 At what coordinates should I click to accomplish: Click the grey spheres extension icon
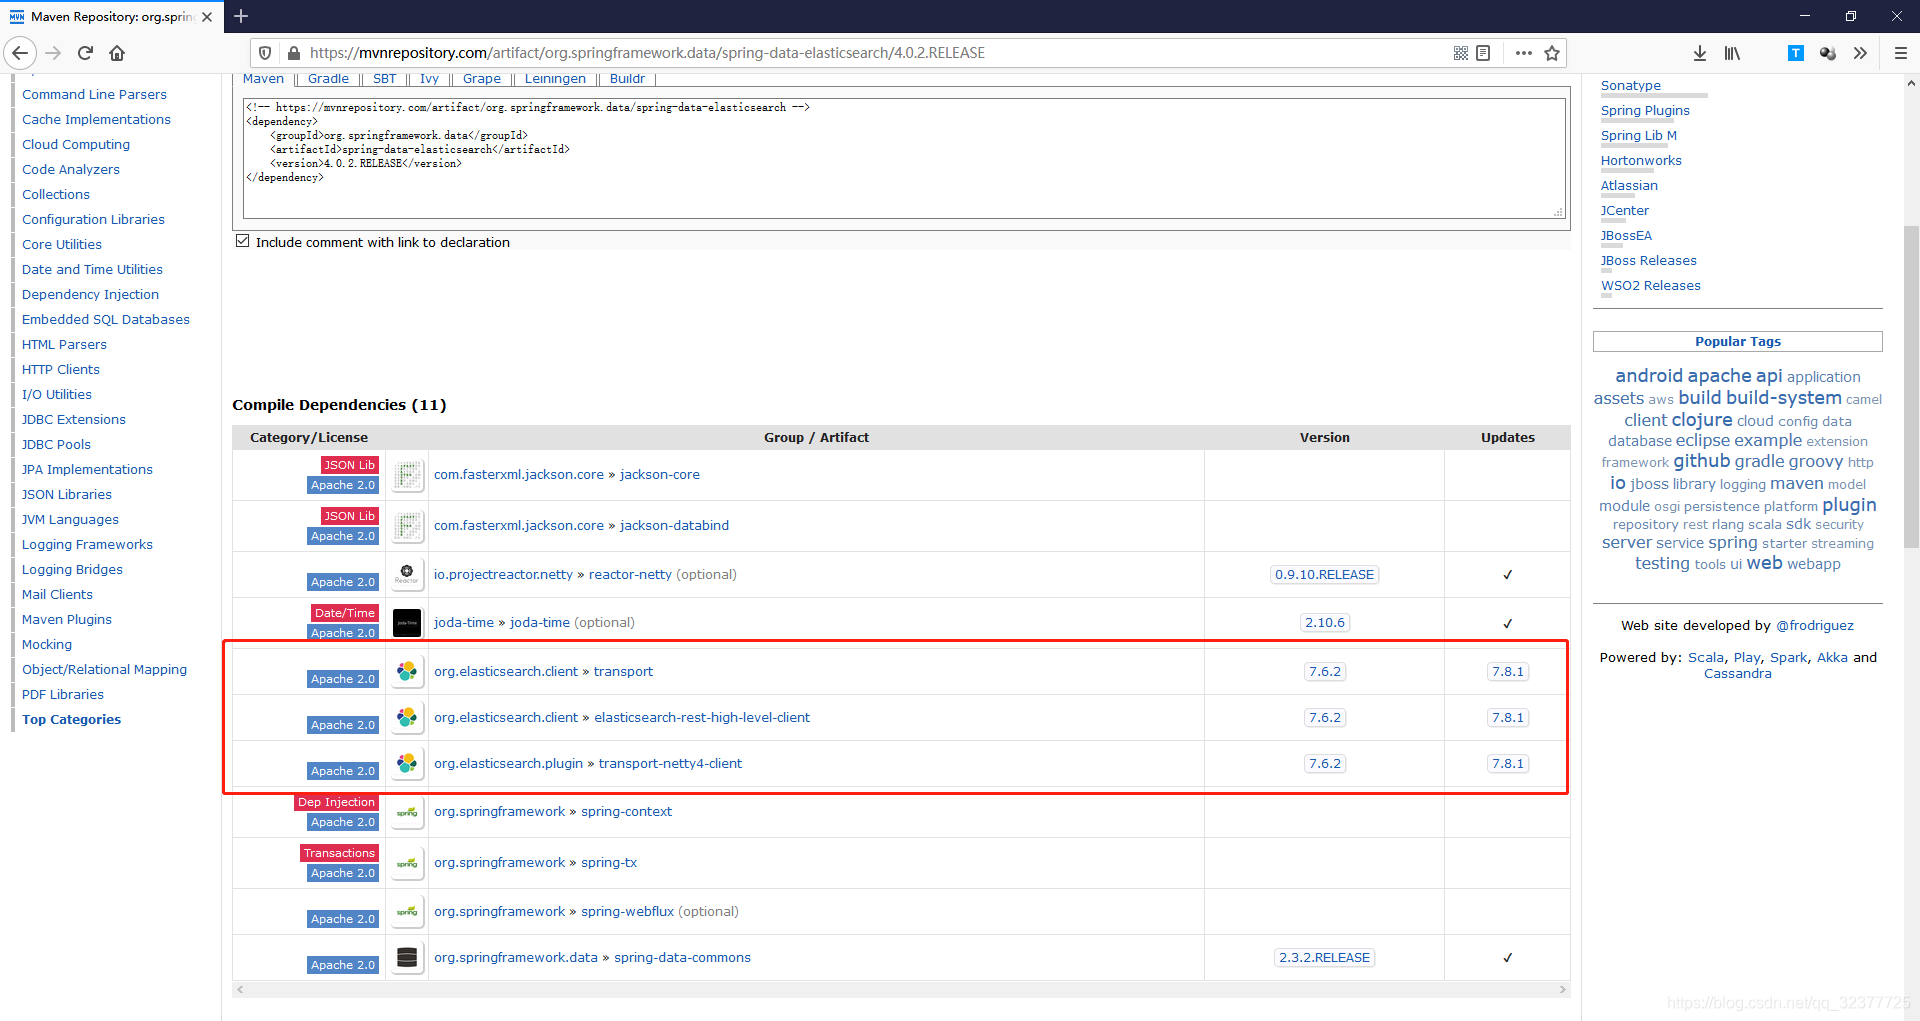coord(1828,53)
